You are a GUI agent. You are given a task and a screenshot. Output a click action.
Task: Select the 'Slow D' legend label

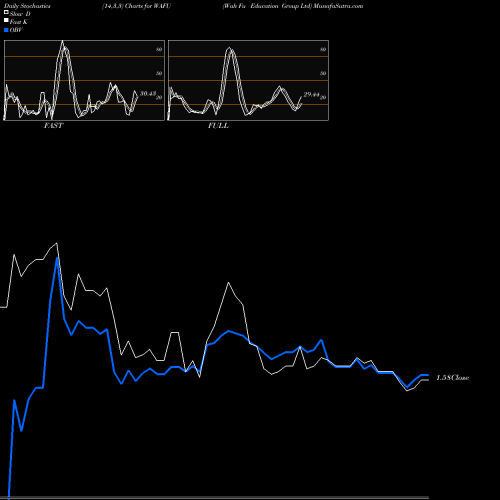point(20,14)
